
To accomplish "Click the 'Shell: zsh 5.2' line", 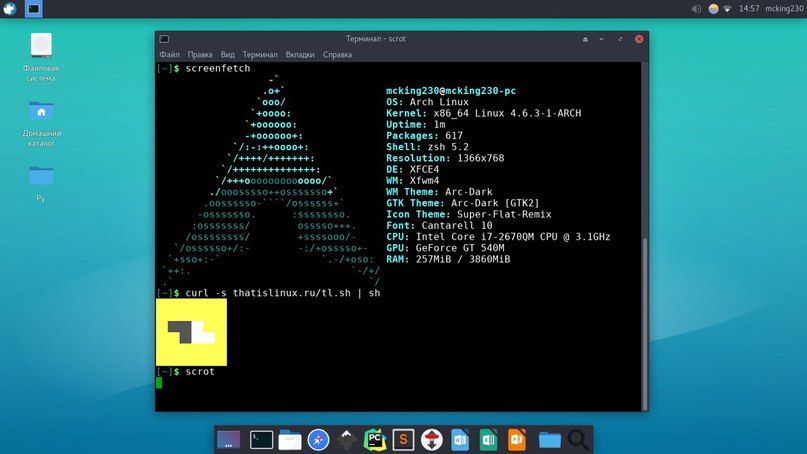I will tap(427, 147).
